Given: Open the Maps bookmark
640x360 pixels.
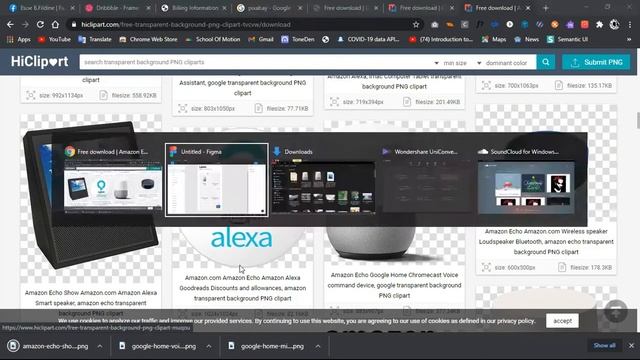Looking at the screenshot, I should point(494,39).
